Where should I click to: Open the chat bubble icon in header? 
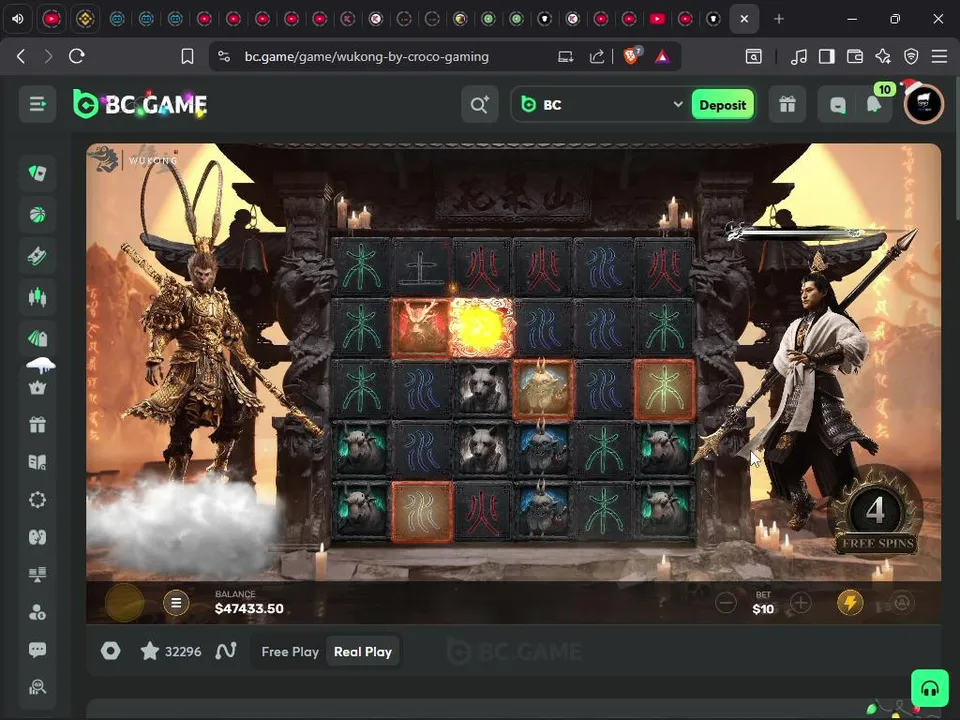point(838,105)
